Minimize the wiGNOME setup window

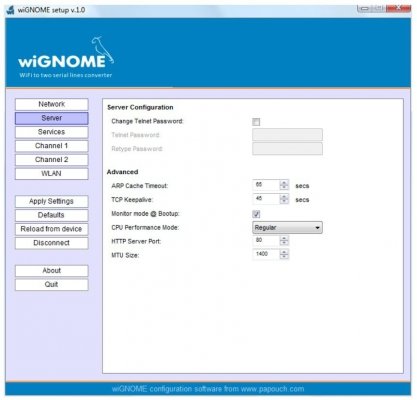pos(364,9)
